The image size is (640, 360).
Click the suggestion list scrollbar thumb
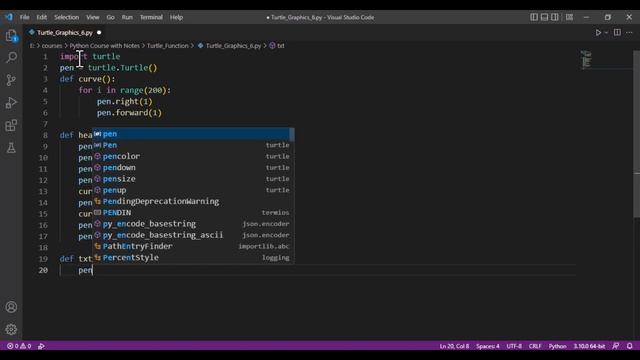[292, 134]
